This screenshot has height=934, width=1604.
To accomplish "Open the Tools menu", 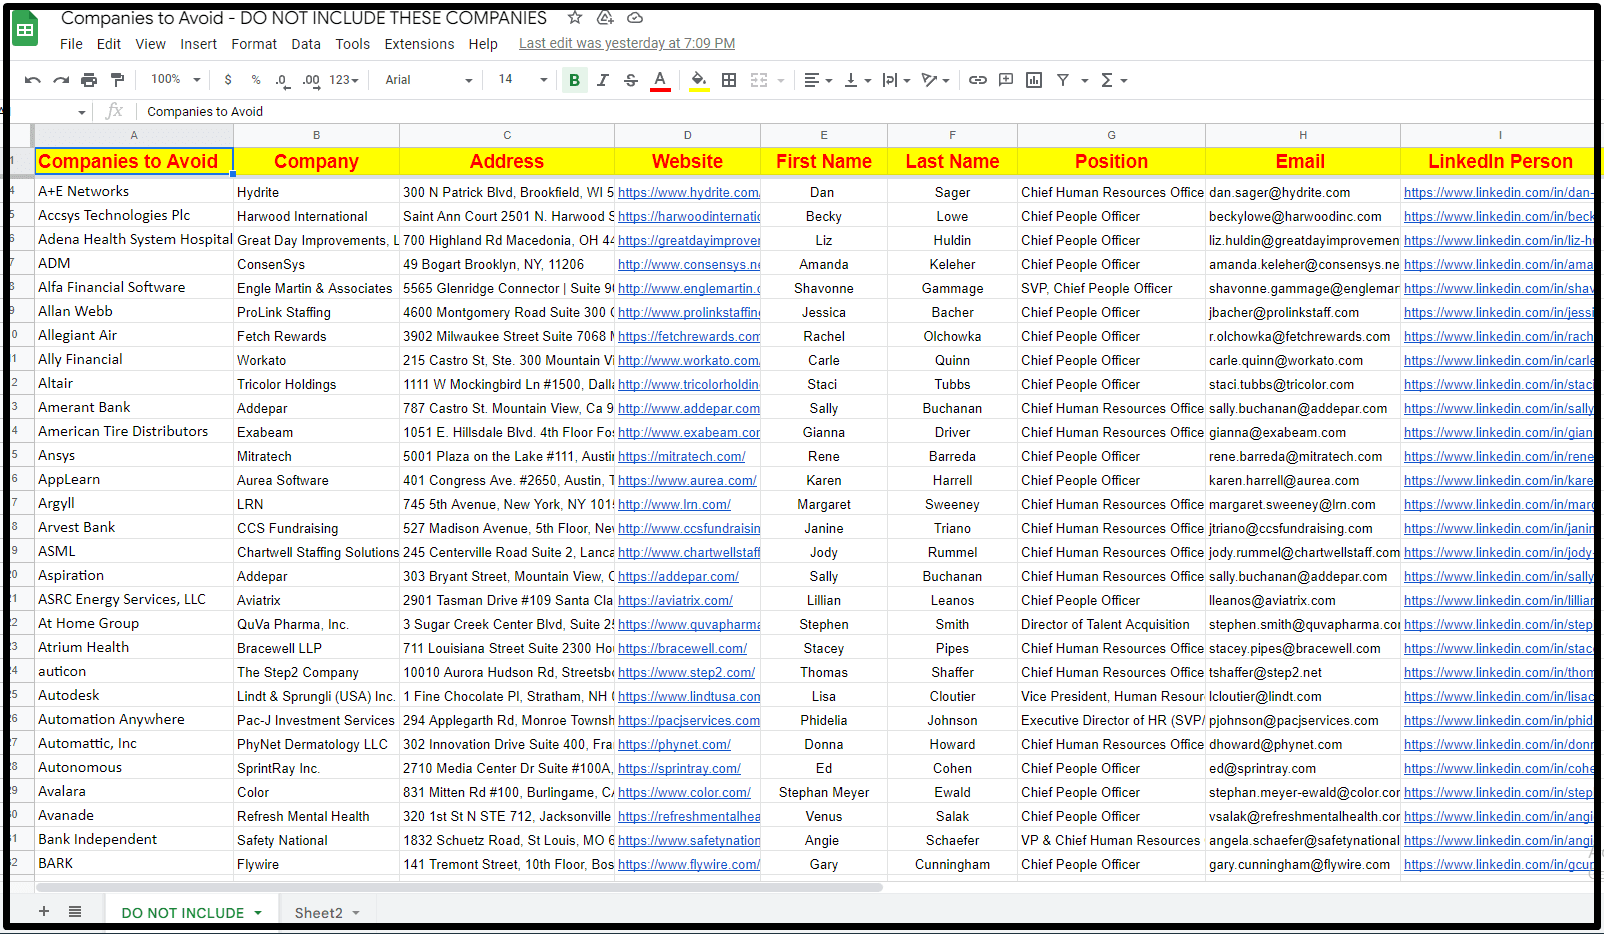I will pos(352,44).
